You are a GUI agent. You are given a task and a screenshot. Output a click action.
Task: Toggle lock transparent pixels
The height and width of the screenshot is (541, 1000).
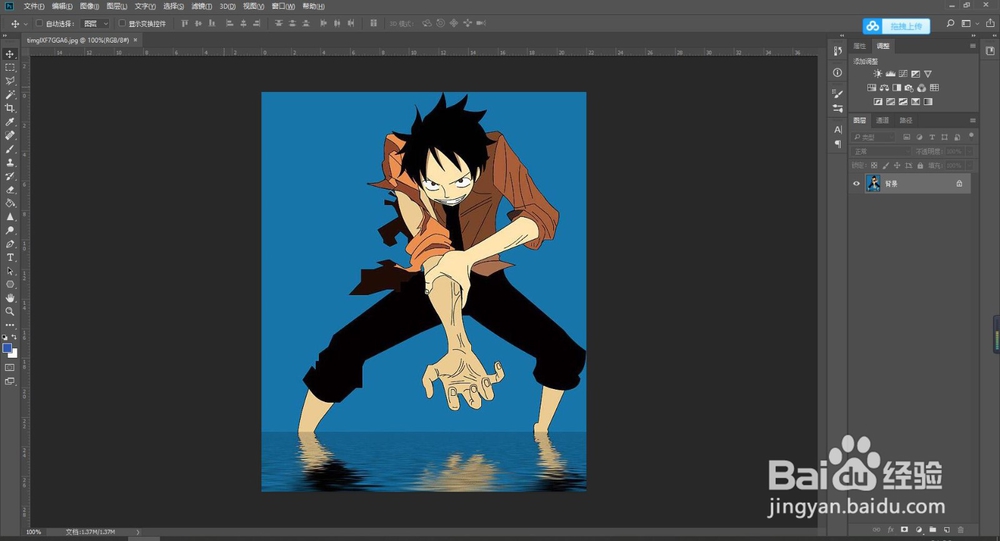pyautogui.click(x=874, y=165)
